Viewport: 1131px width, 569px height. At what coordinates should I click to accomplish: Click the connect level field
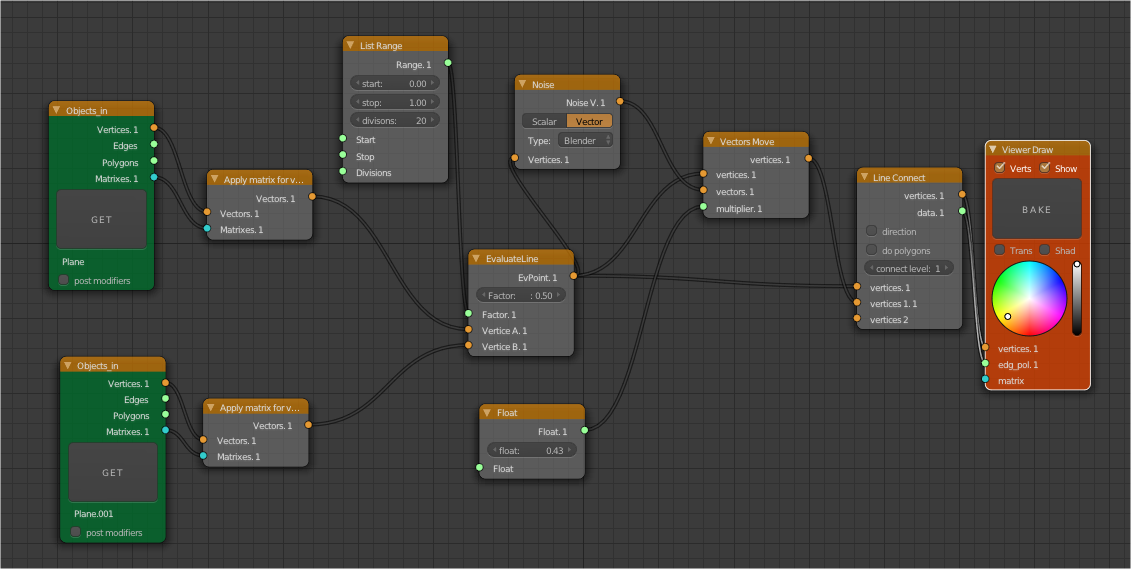pos(909,268)
